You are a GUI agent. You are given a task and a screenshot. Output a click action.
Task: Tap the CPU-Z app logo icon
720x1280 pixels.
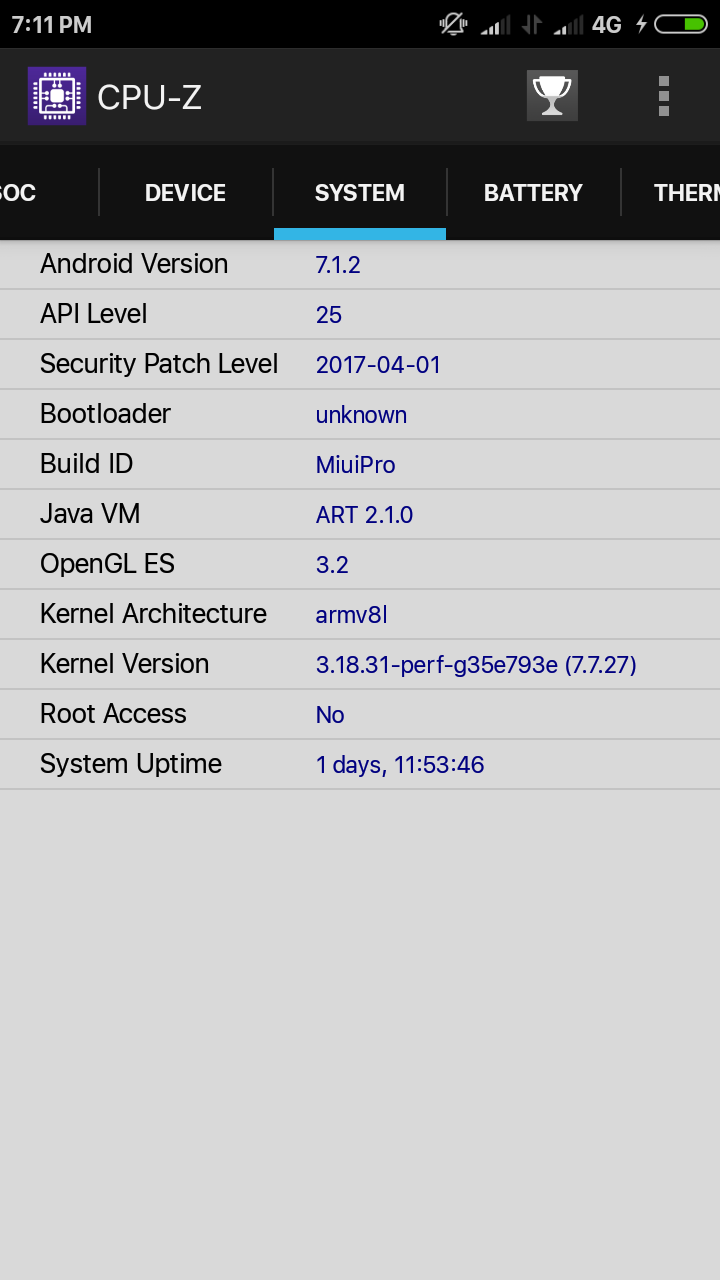coord(57,96)
